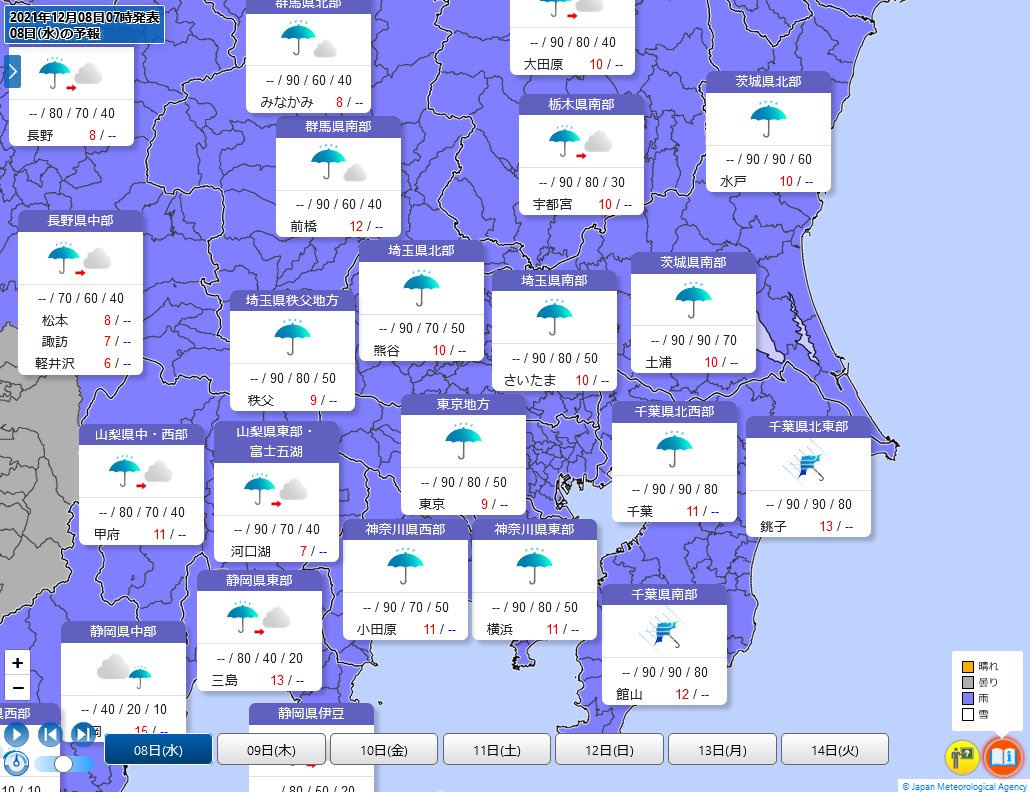Expand the side panel with the chevron arrow
The width and height of the screenshot is (1030, 792).
click(12, 72)
